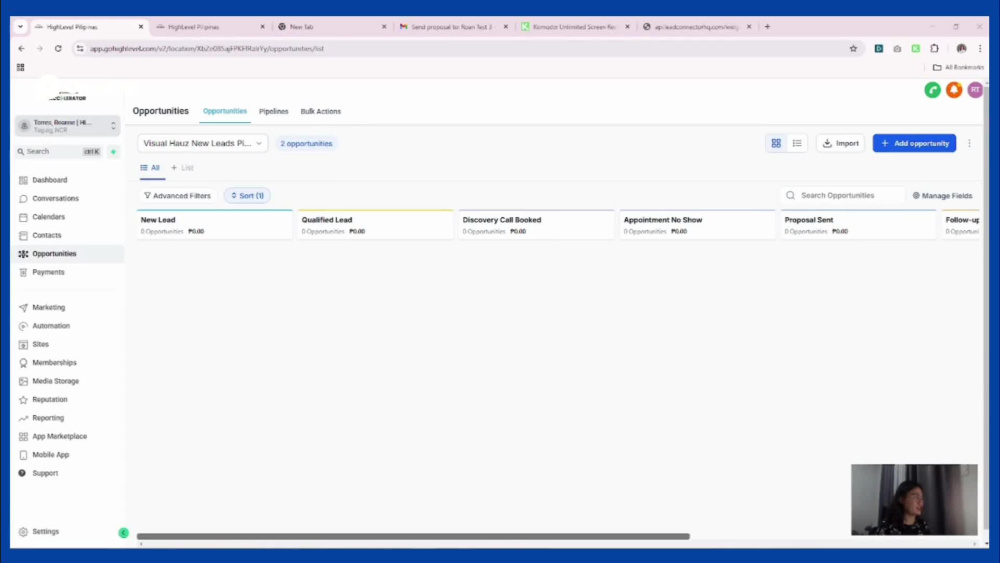Close the Komodor screen recorder tab

click(x=628, y=27)
